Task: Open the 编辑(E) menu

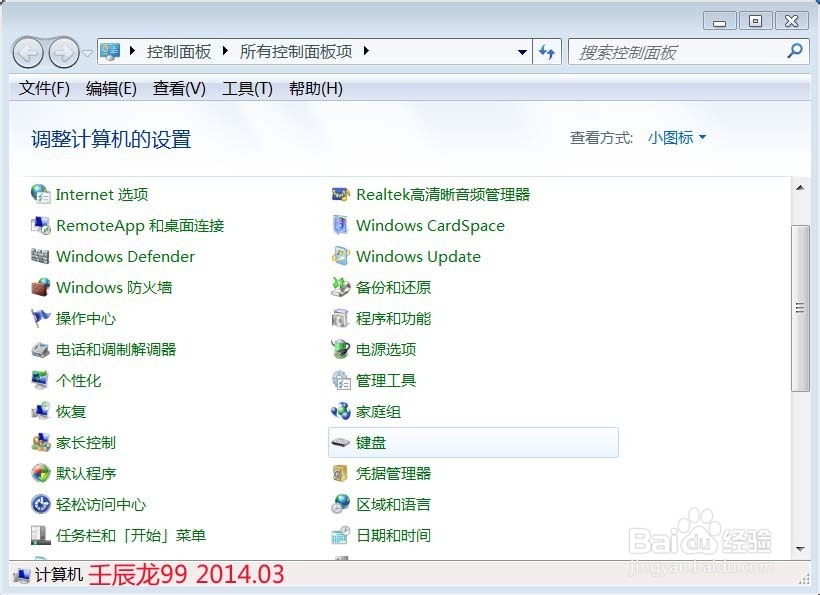Action: click(111, 88)
